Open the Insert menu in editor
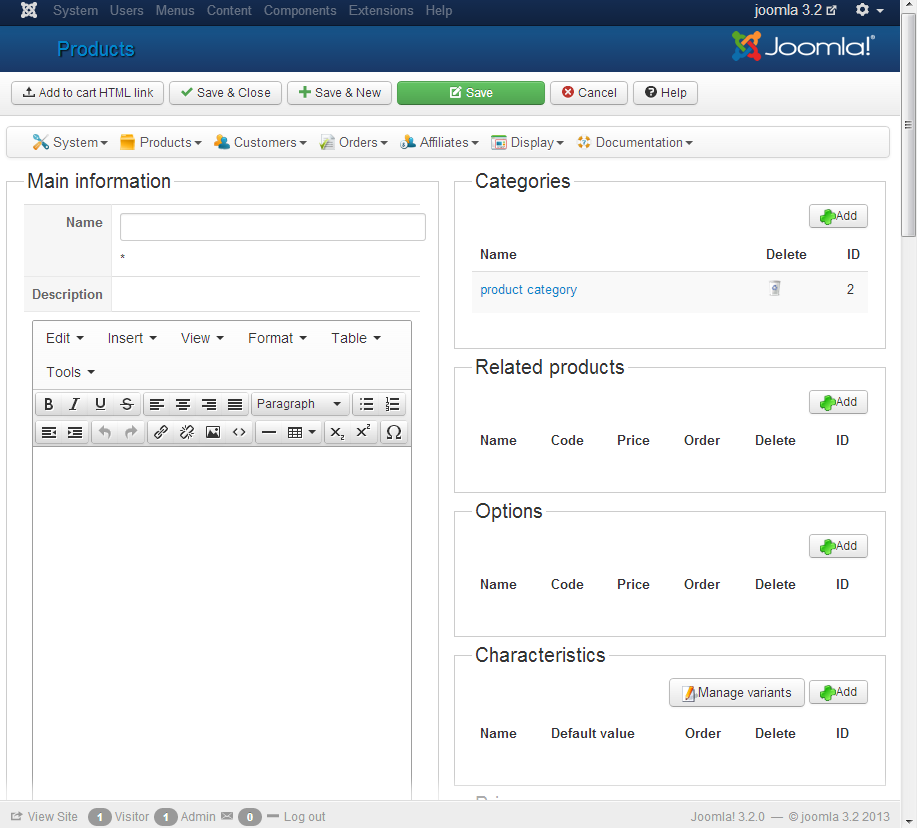The height and width of the screenshot is (828, 917). (132, 338)
